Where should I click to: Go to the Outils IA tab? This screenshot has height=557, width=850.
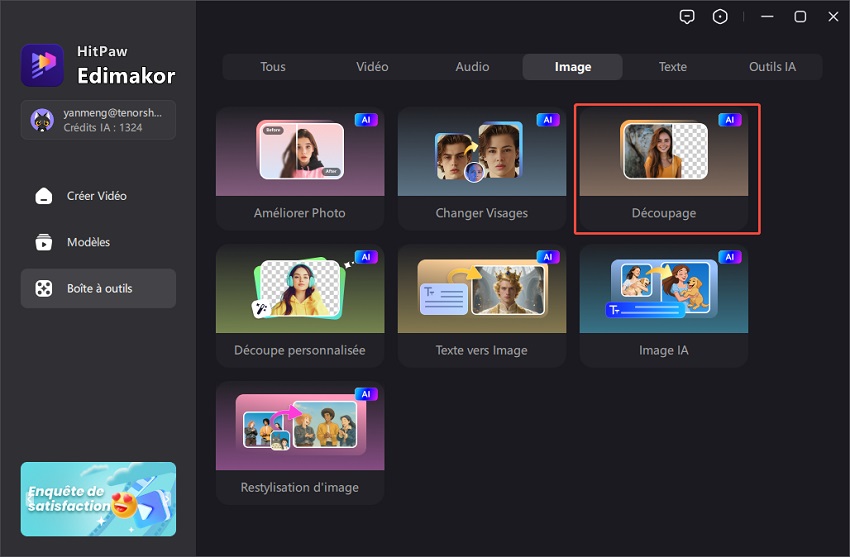tap(772, 67)
